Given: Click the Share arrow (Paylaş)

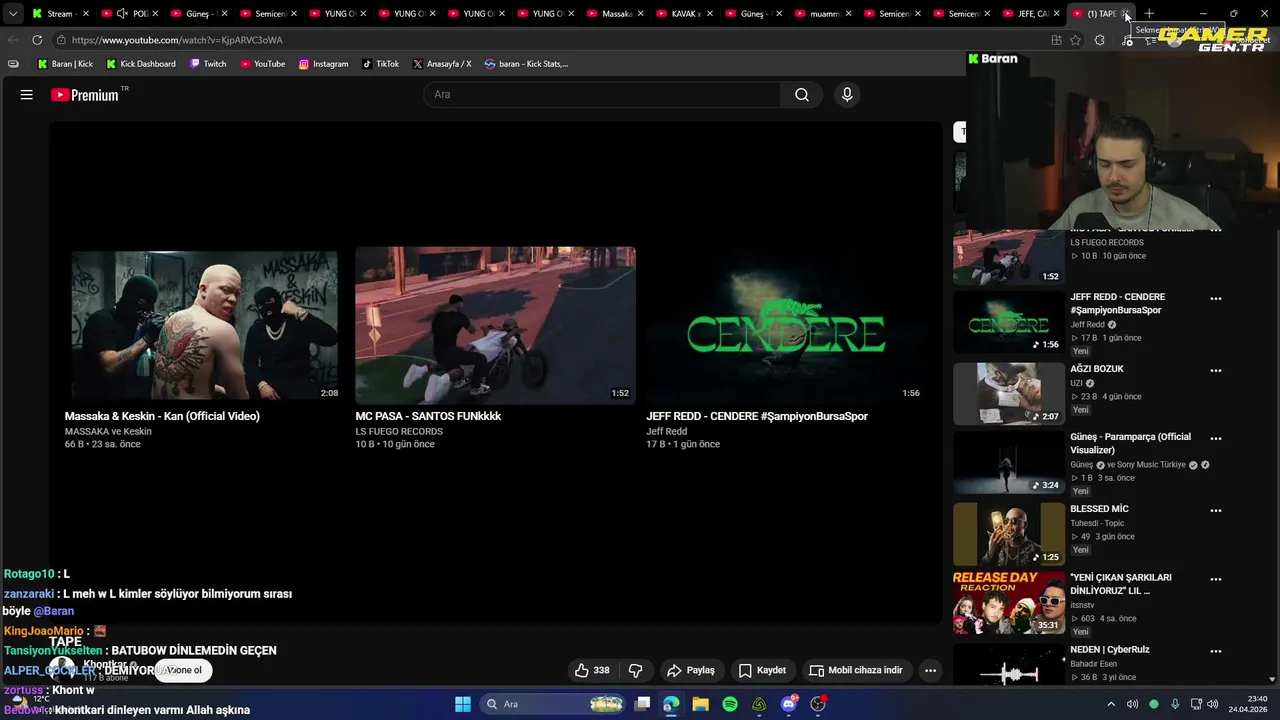Looking at the screenshot, I should click(x=691, y=671).
